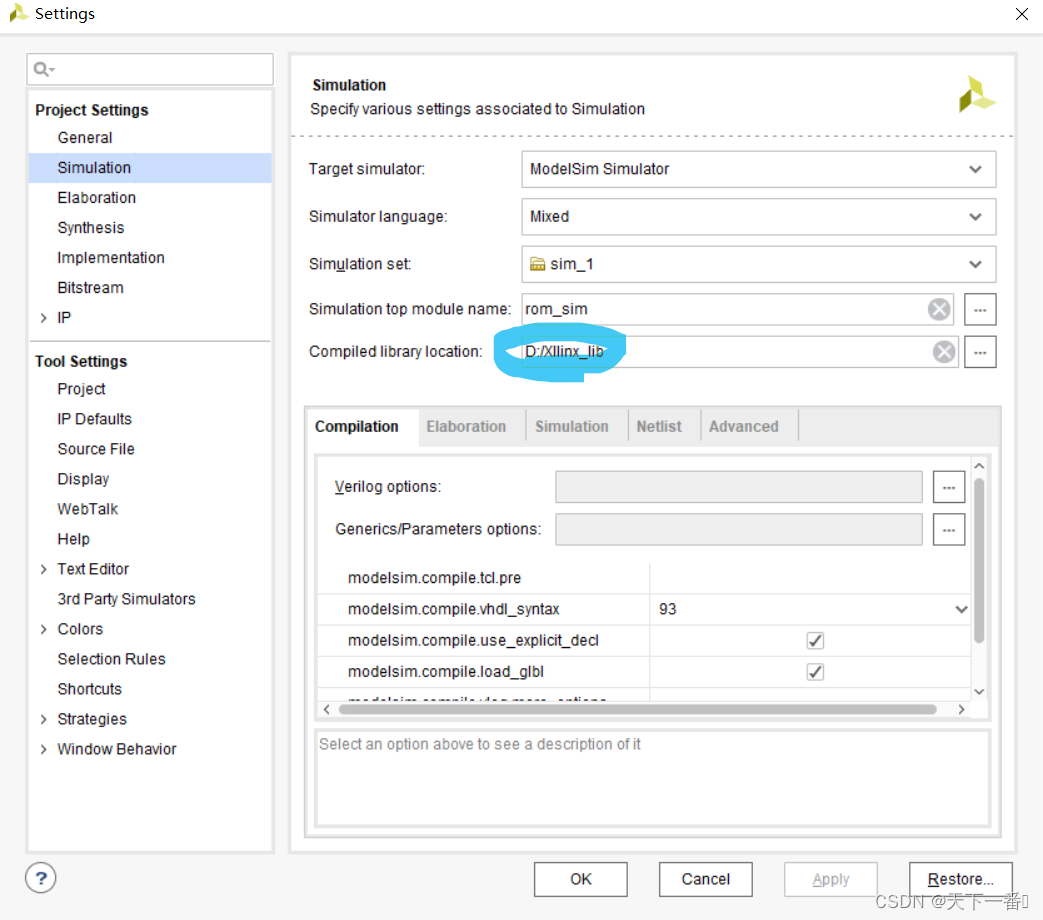This screenshot has height=920, width=1043.
Task: Click the sim_1 folder icon
Action: (x=538, y=264)
